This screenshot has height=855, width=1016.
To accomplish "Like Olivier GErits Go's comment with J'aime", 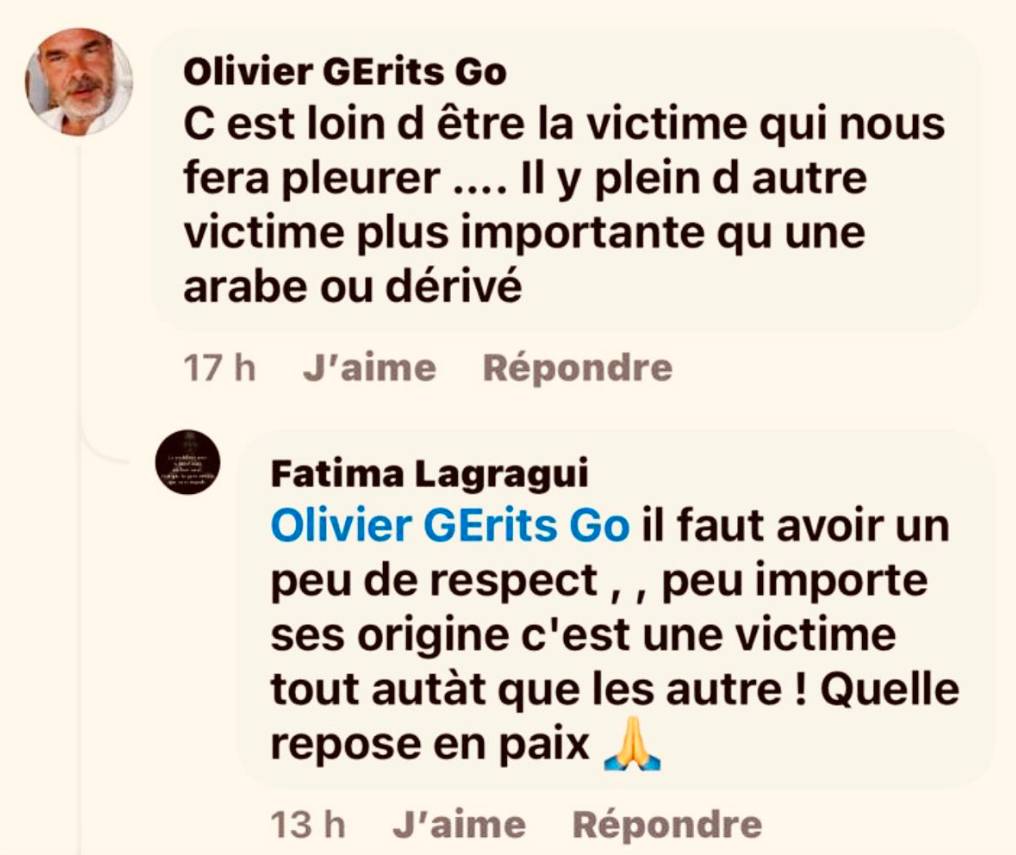I will coord(369,368).
